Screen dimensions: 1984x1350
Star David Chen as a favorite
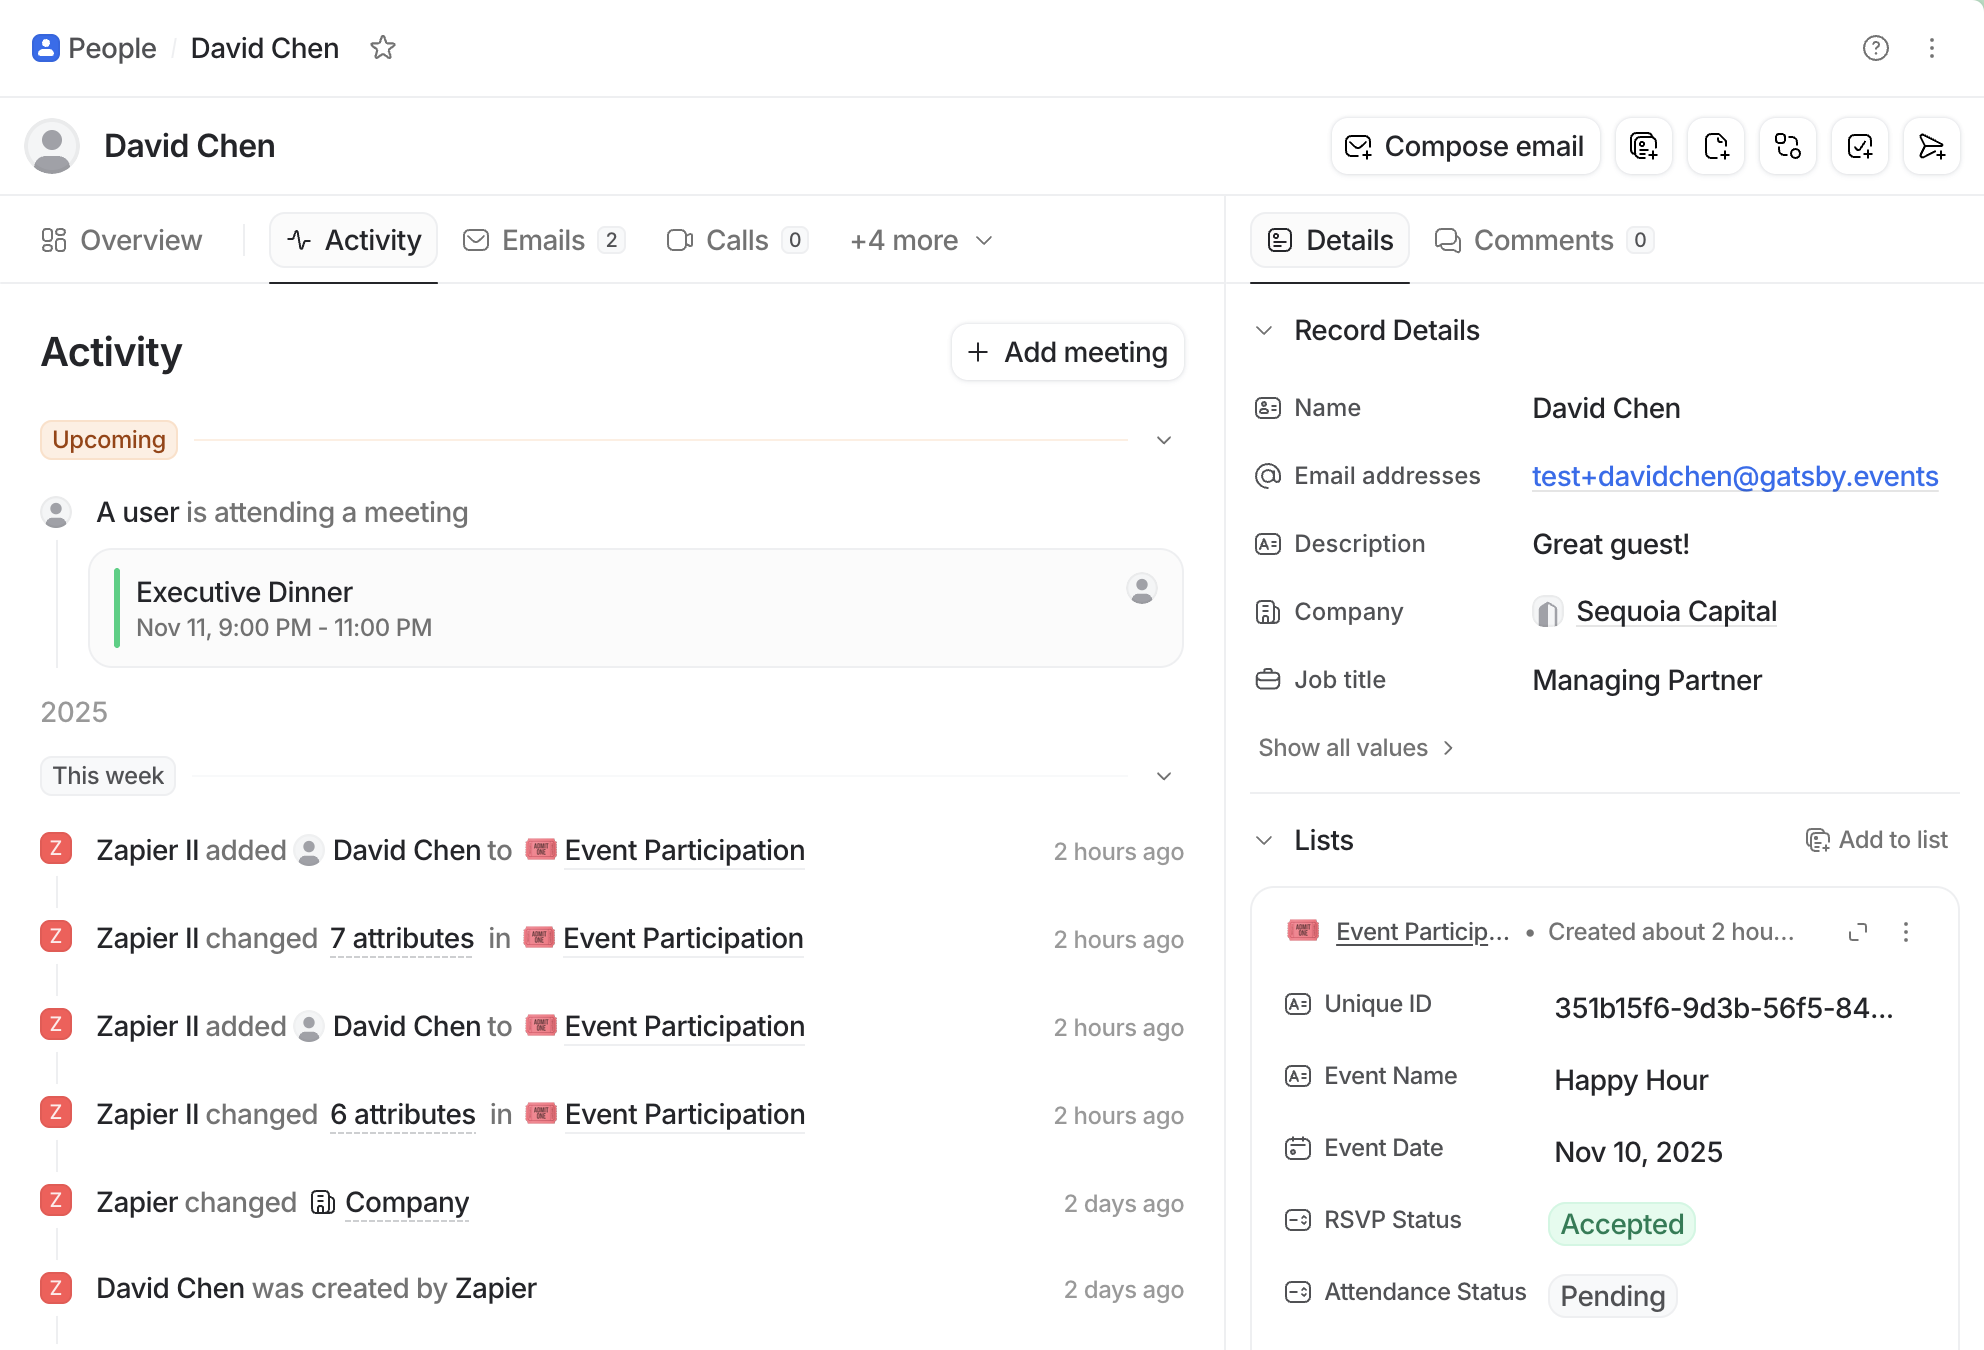click(x=383, y=47)
